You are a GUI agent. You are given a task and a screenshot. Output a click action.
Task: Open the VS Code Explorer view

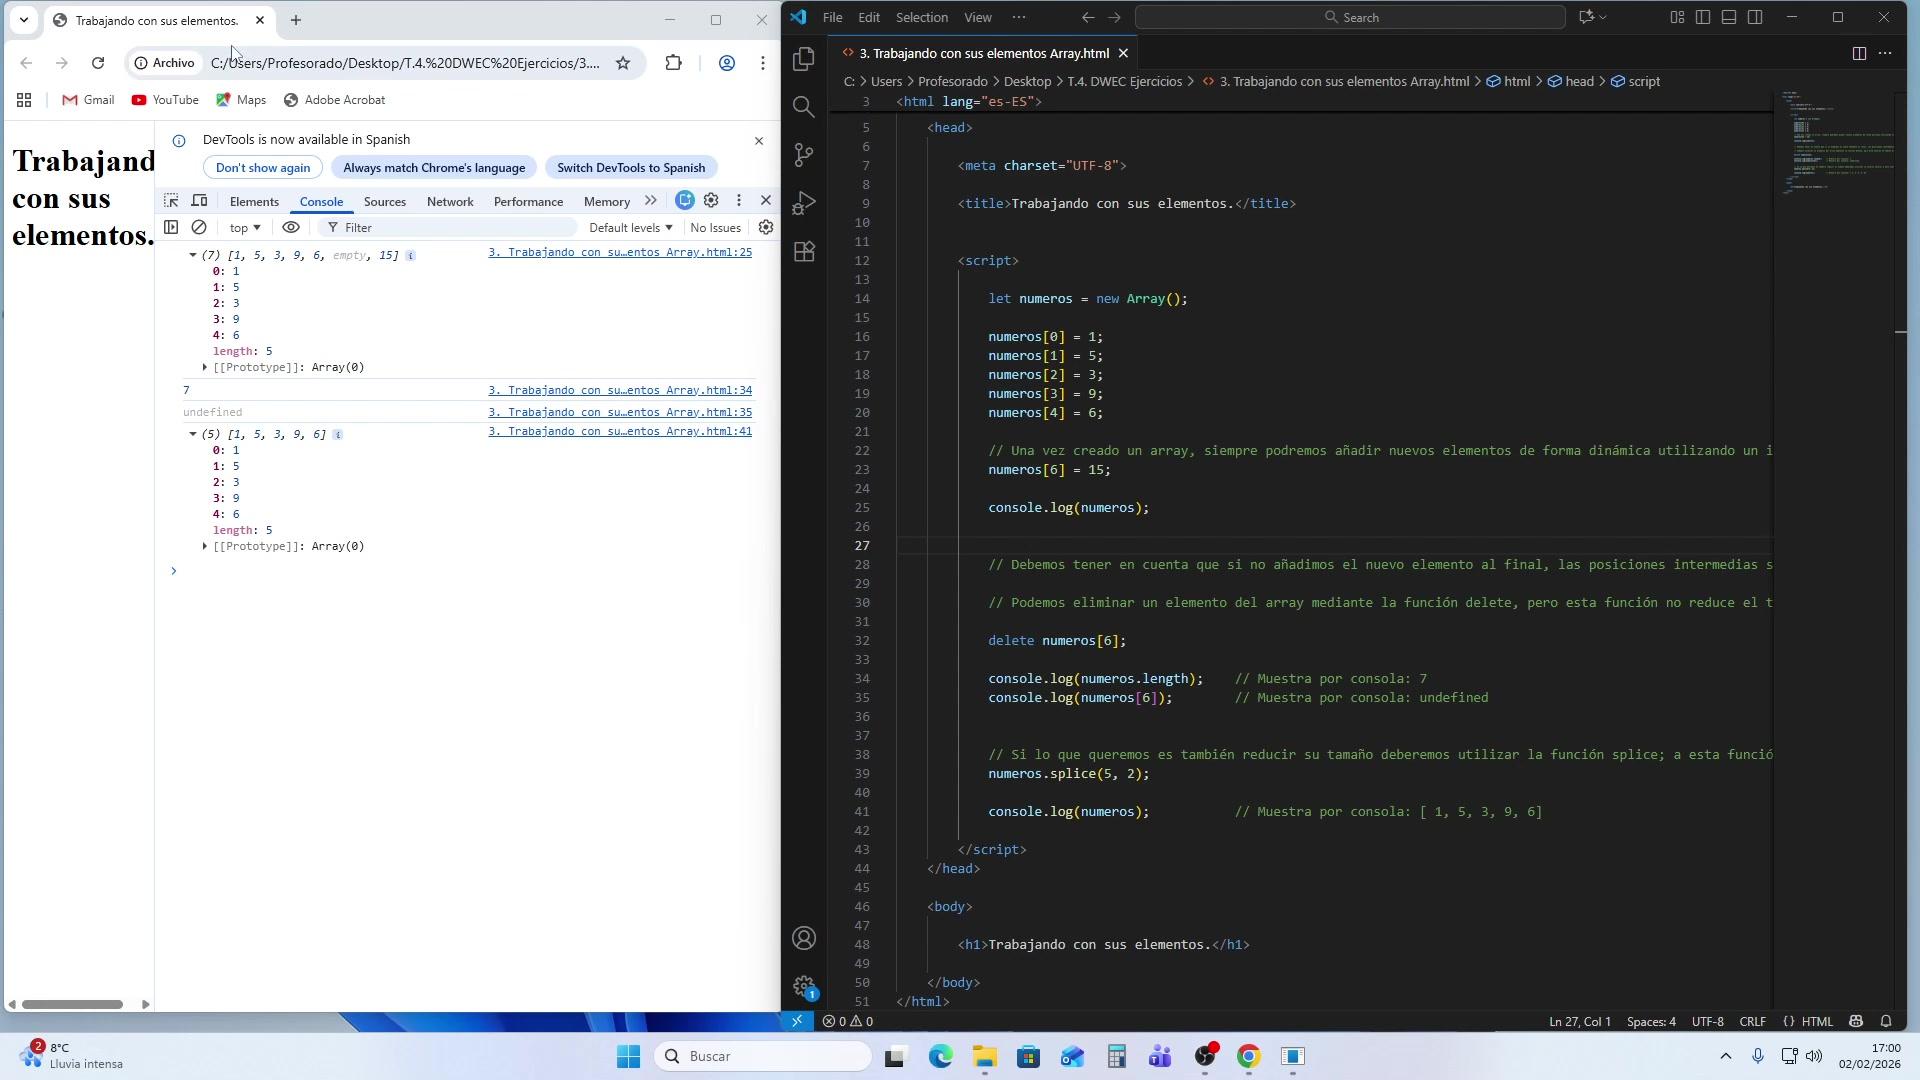[804, 60]
